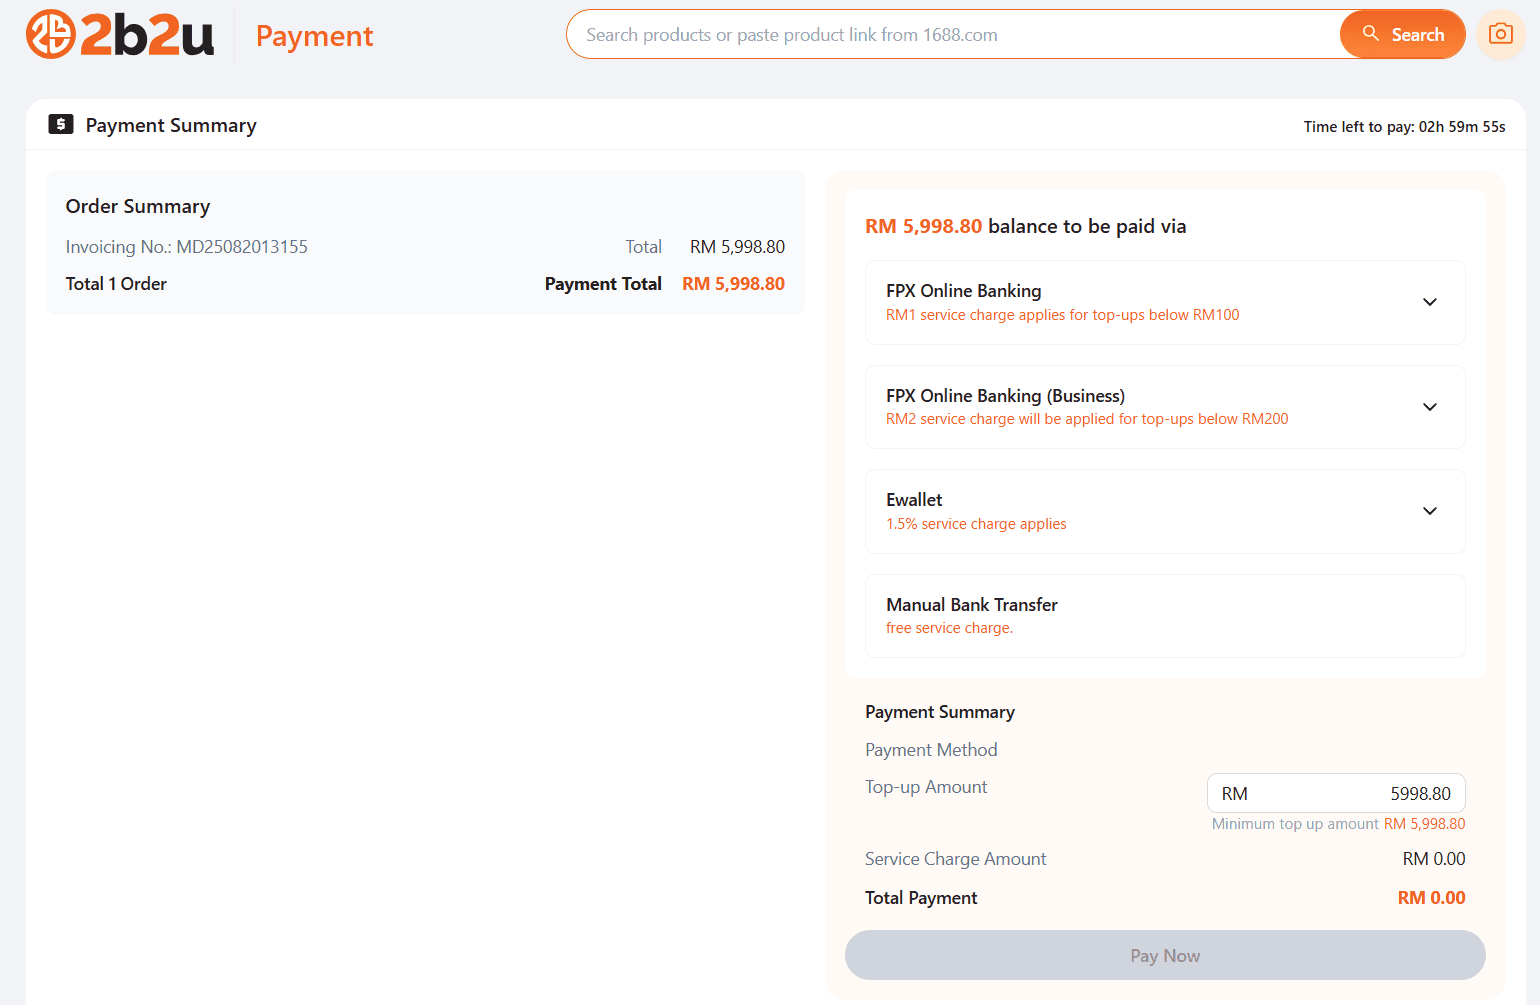Click the time left to pay countdown

pos(1404,127)
